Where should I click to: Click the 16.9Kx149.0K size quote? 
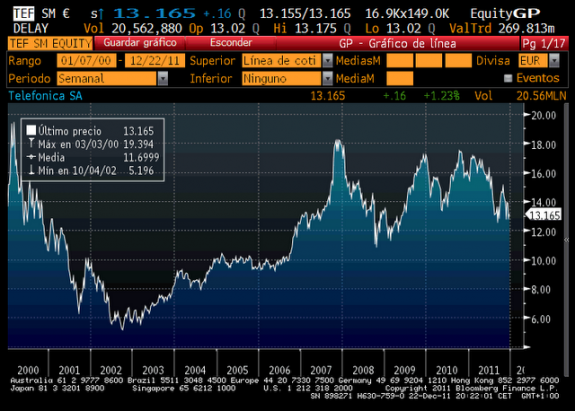click(x=407, y=14)
